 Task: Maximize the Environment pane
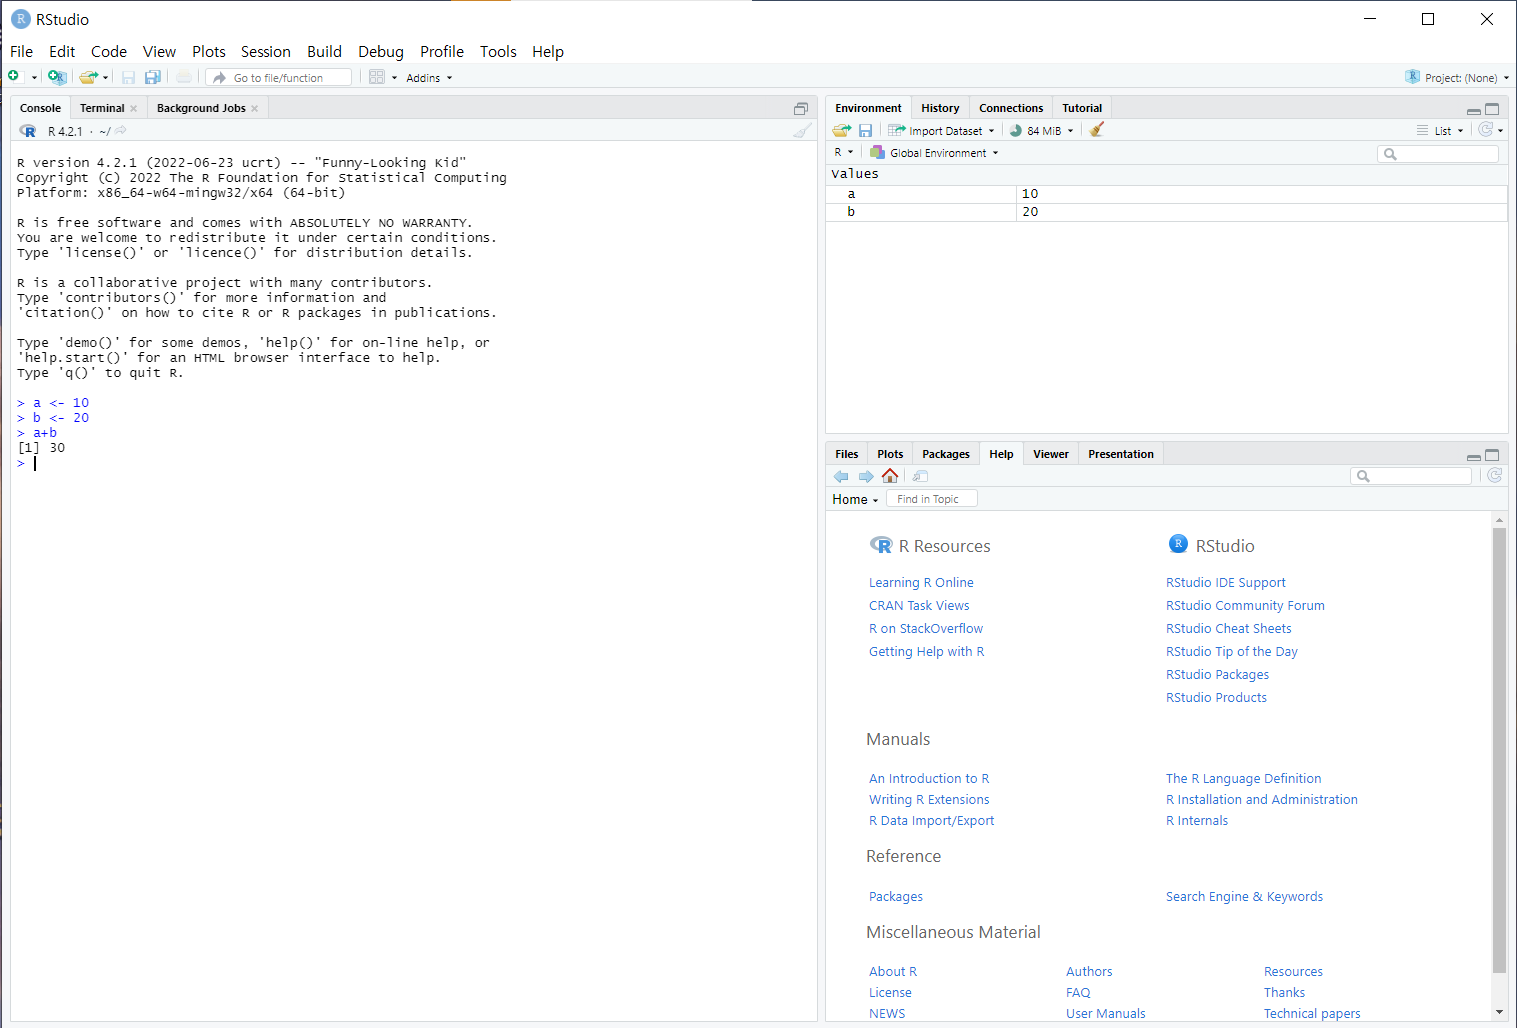[x=1492, y=109]
